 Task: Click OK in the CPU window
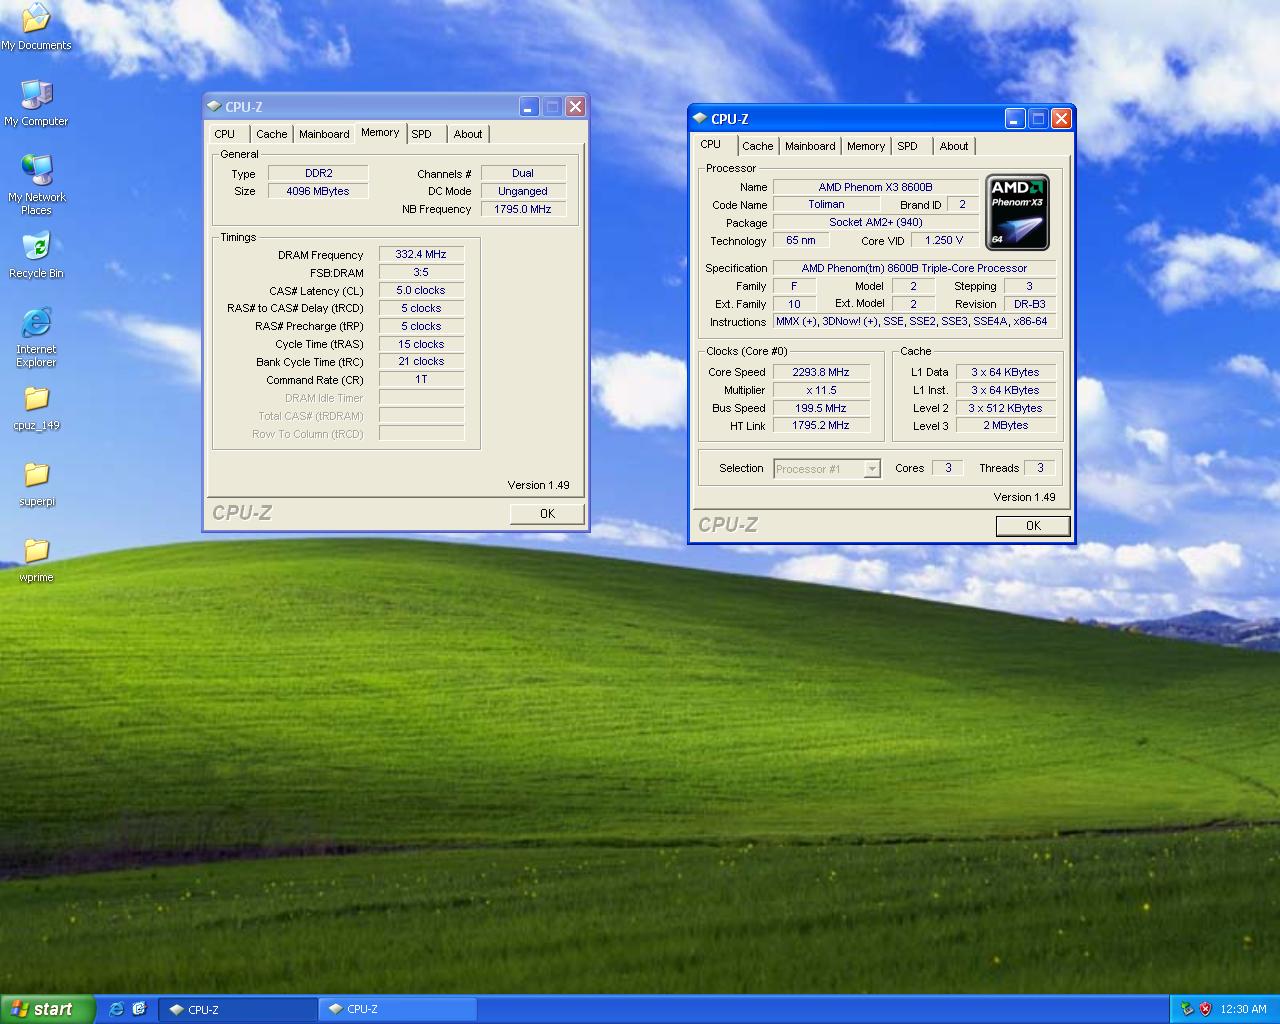click(x=1033, y=525)
